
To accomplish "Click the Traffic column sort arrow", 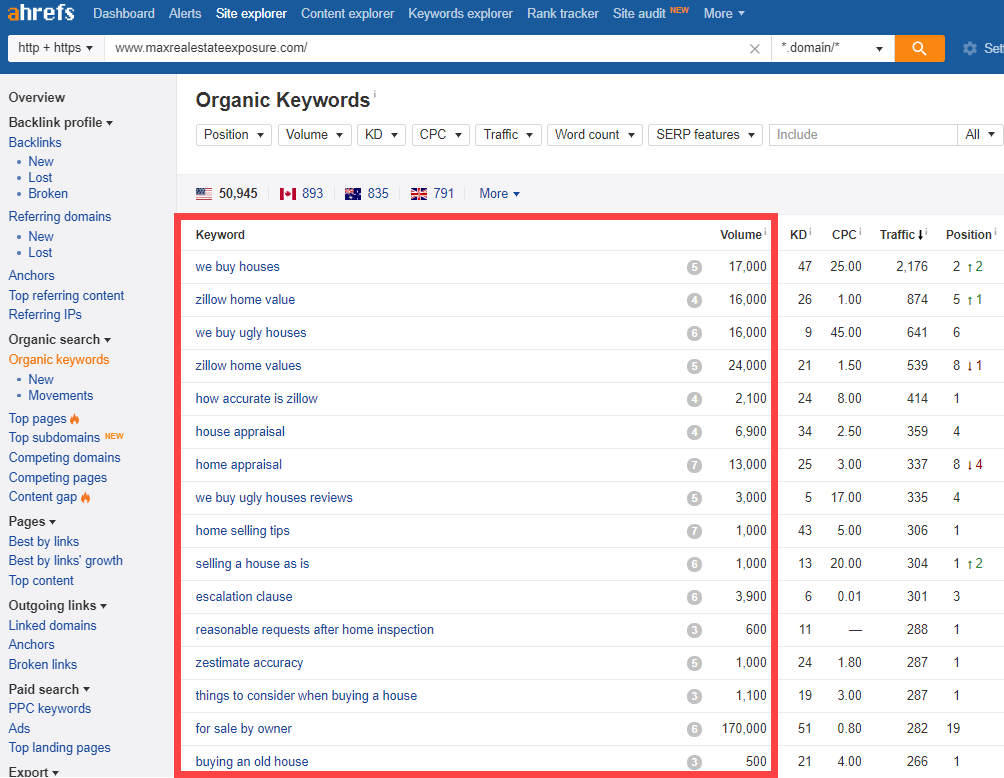I will tap(921, 235).
